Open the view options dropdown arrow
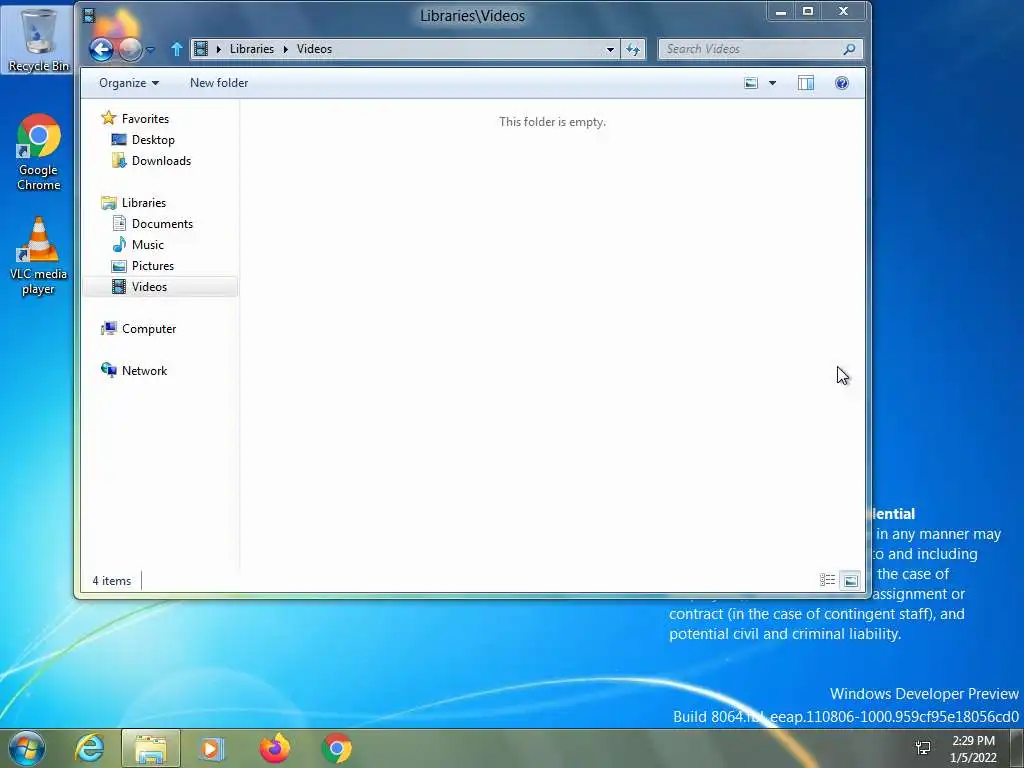The width and height of the screenshot is (1024, 768). (x=773, y=83)
